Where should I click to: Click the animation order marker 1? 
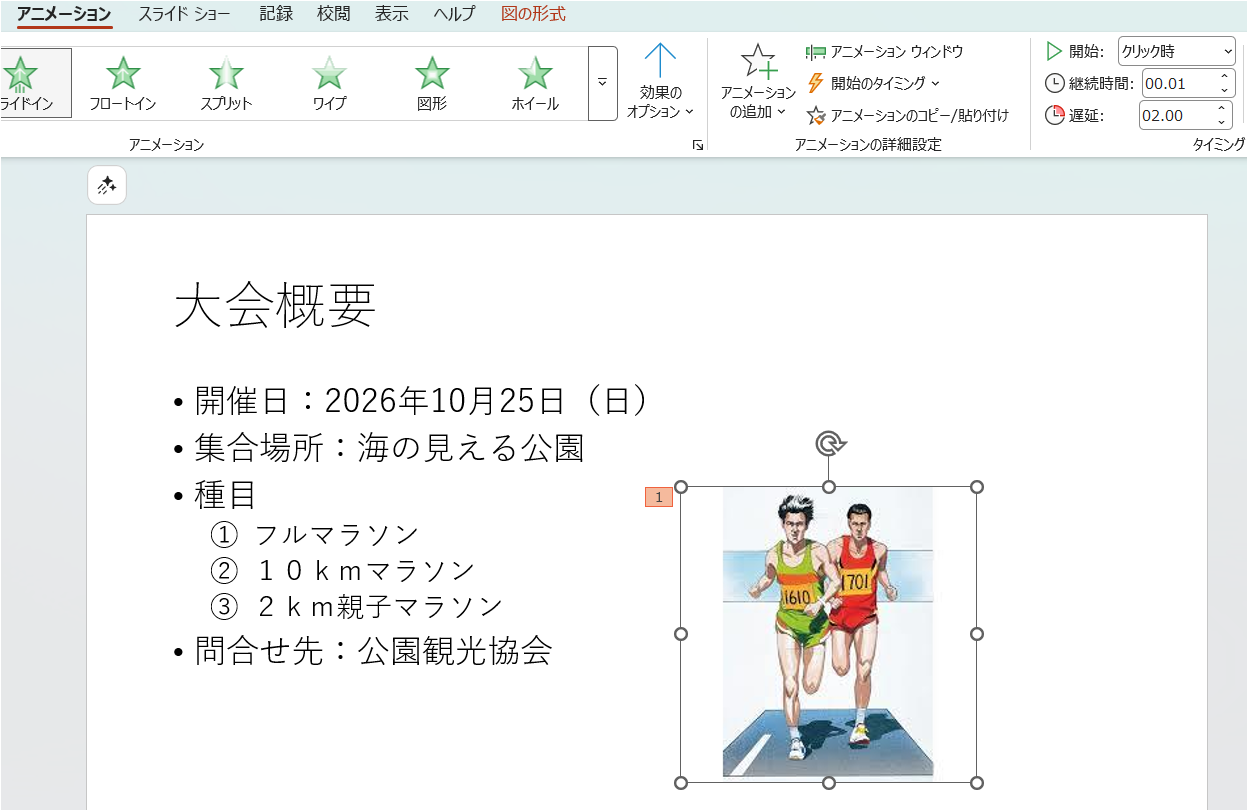pyautogui.click(x=659, y=497)
